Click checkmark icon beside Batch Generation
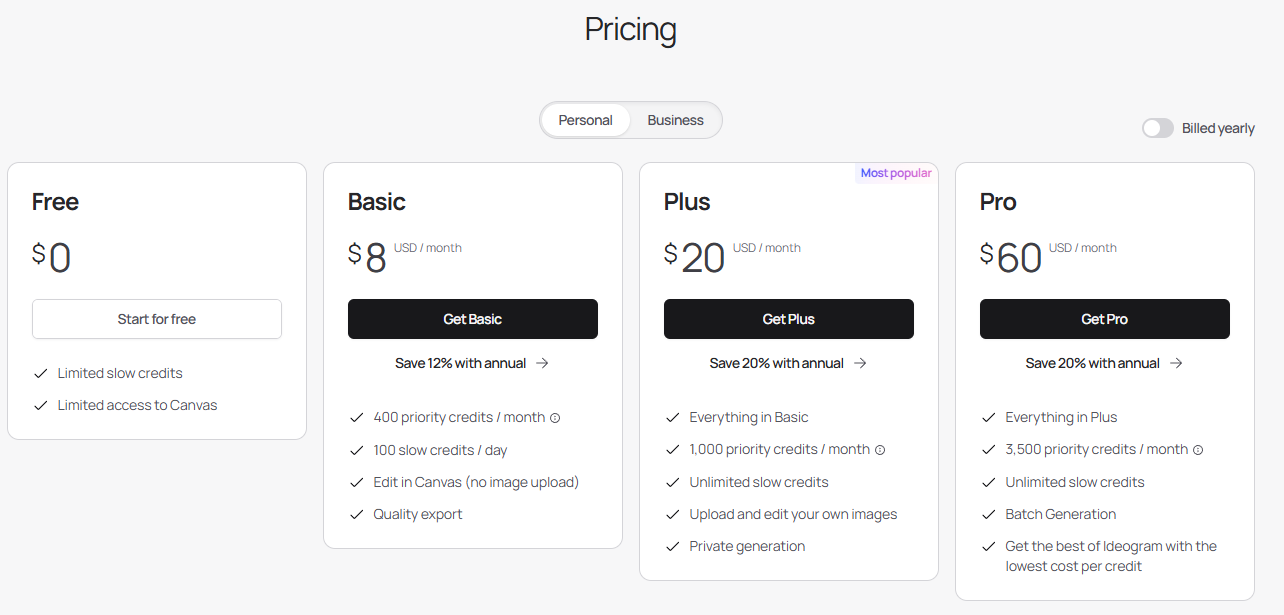 click(988, 514)
